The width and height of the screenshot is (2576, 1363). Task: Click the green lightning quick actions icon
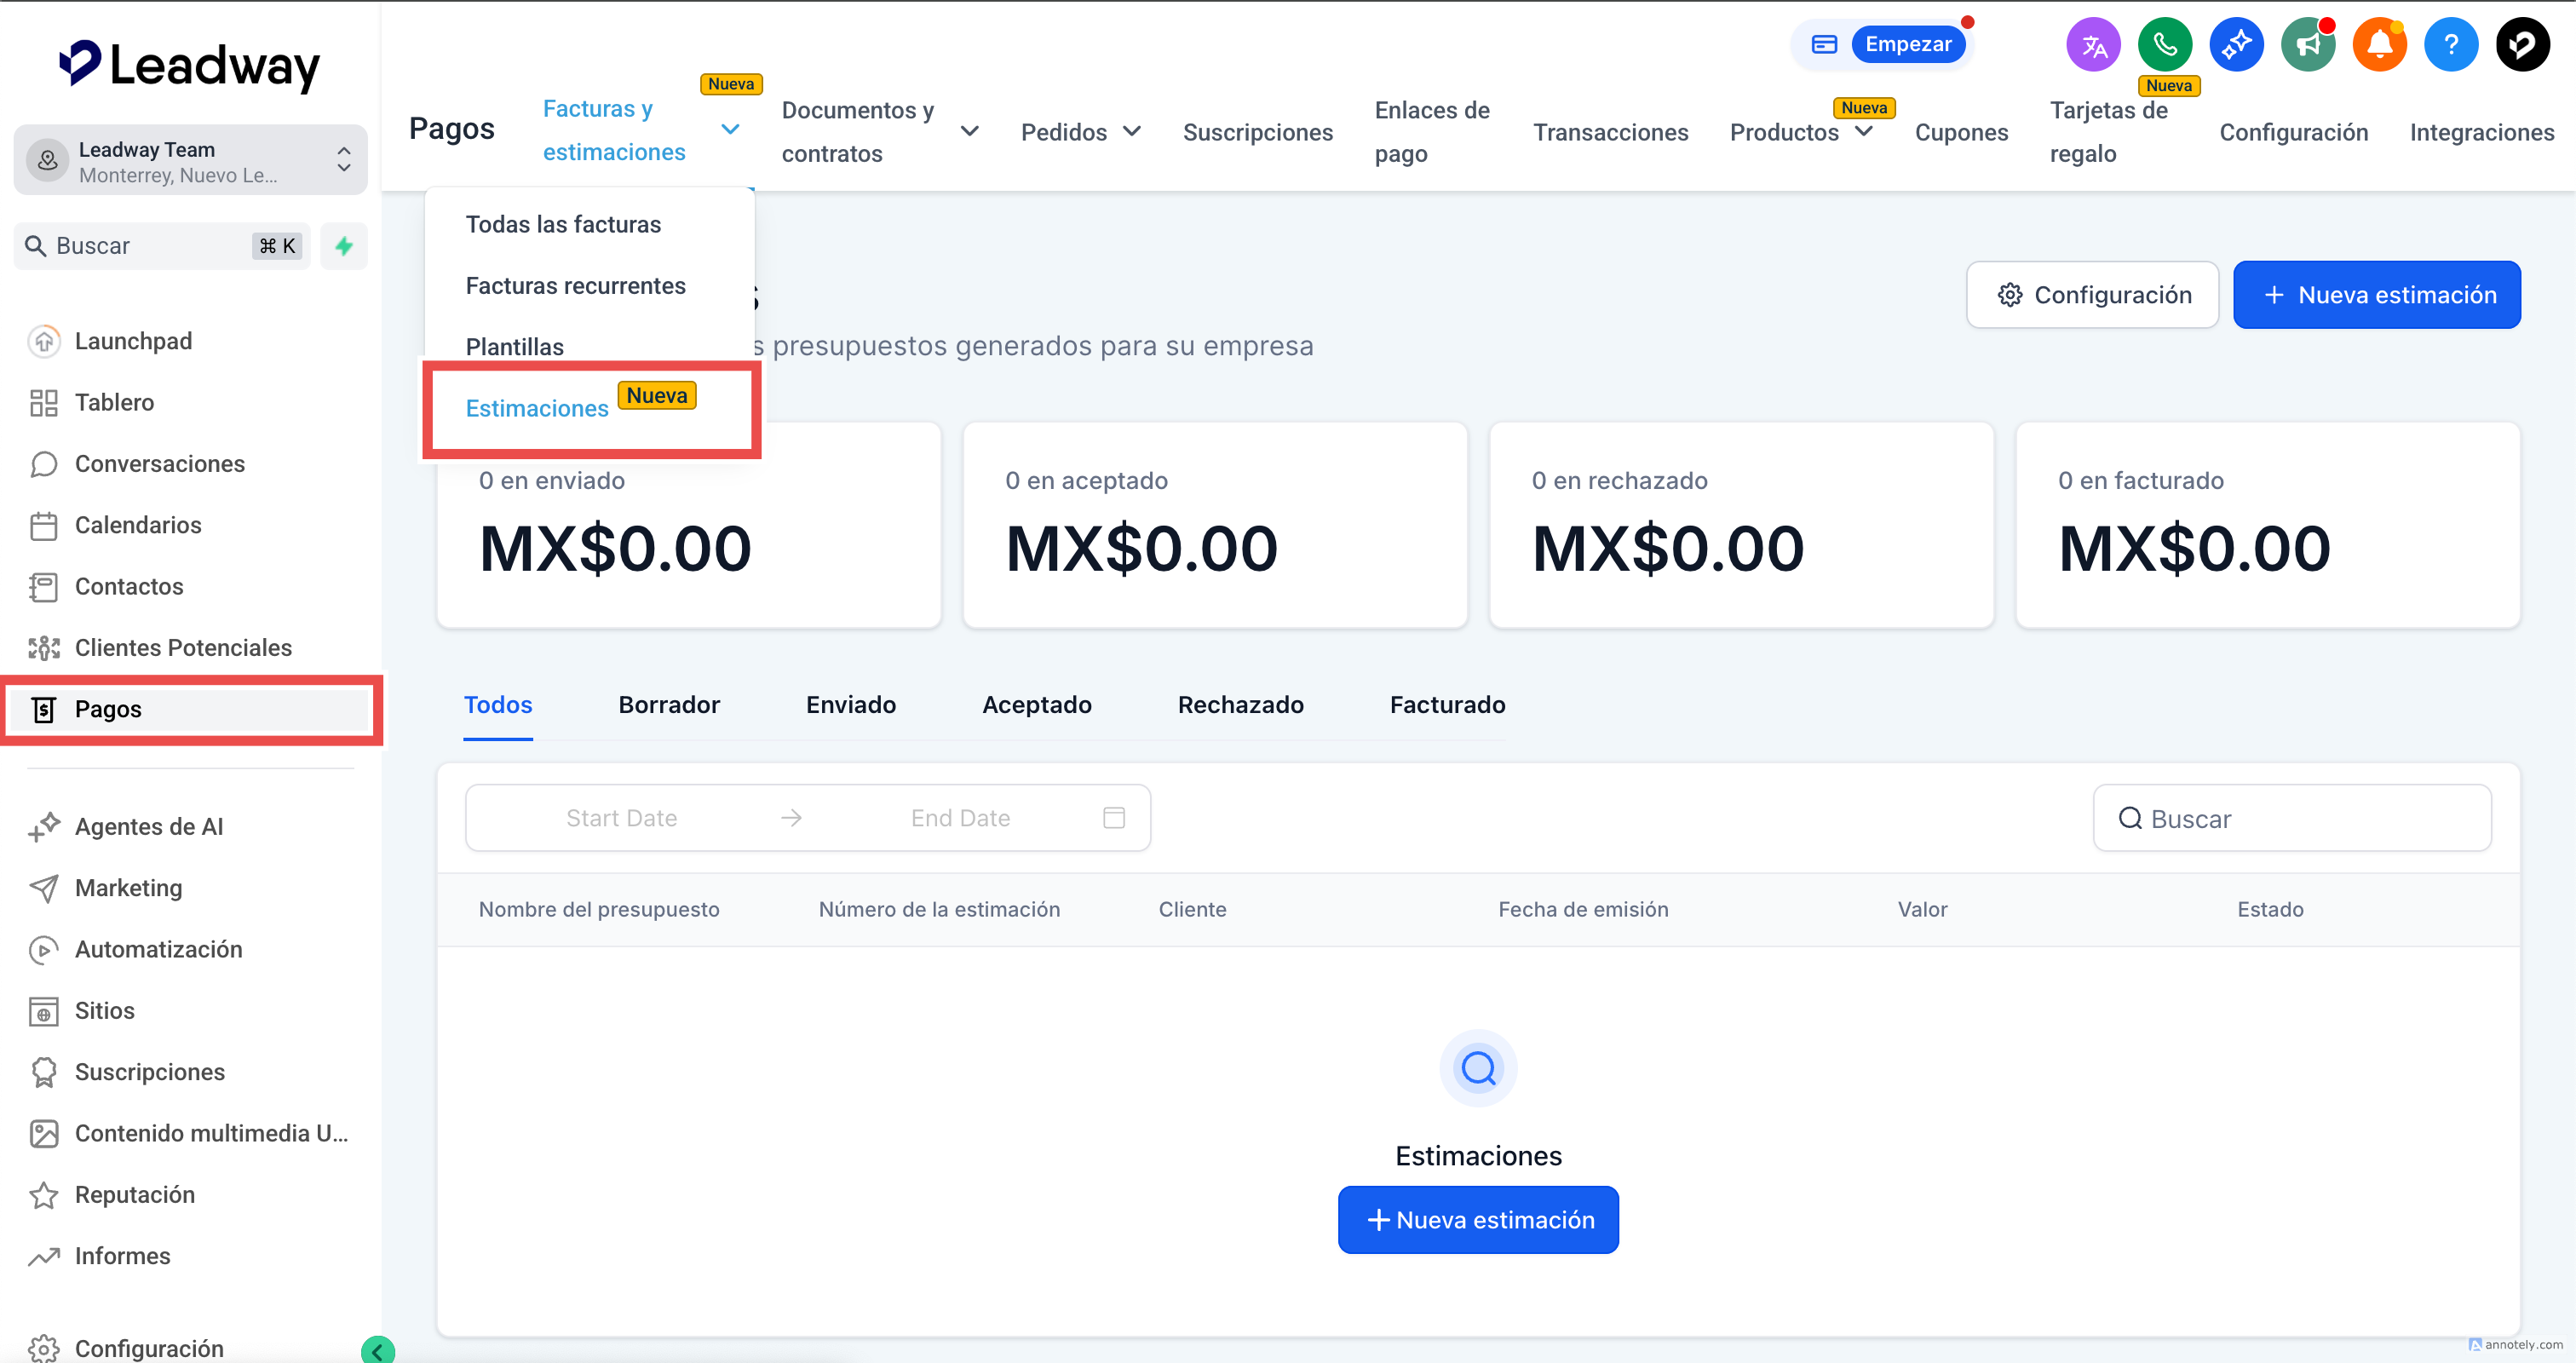point(344,246)
